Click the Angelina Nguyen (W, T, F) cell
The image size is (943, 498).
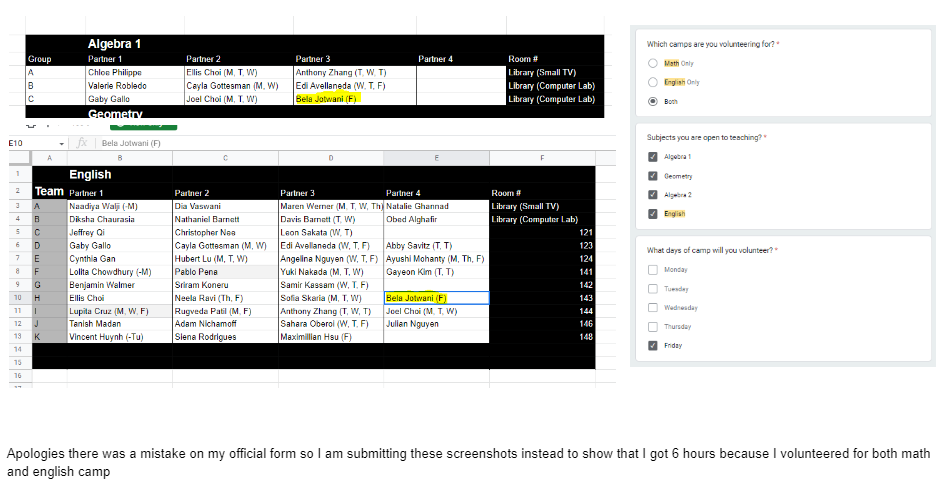(331, 259)
